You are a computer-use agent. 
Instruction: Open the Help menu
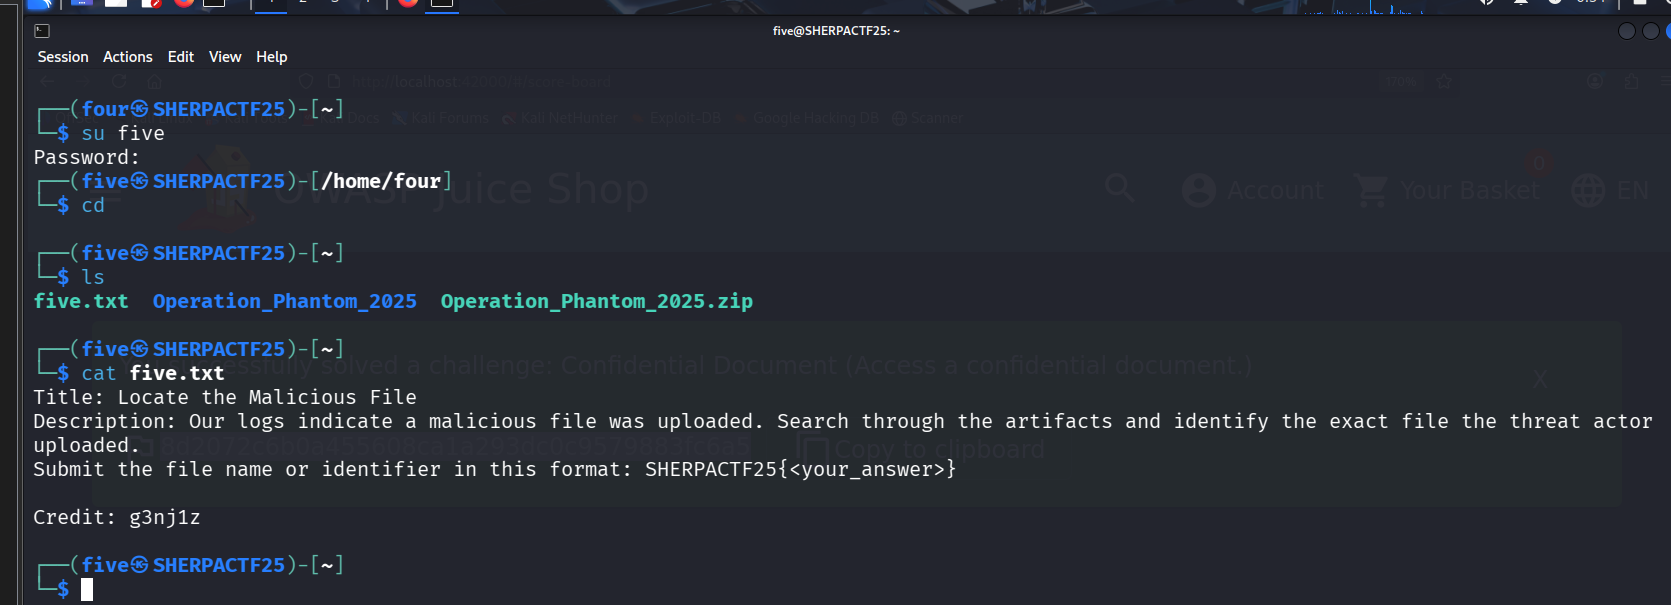271,57
